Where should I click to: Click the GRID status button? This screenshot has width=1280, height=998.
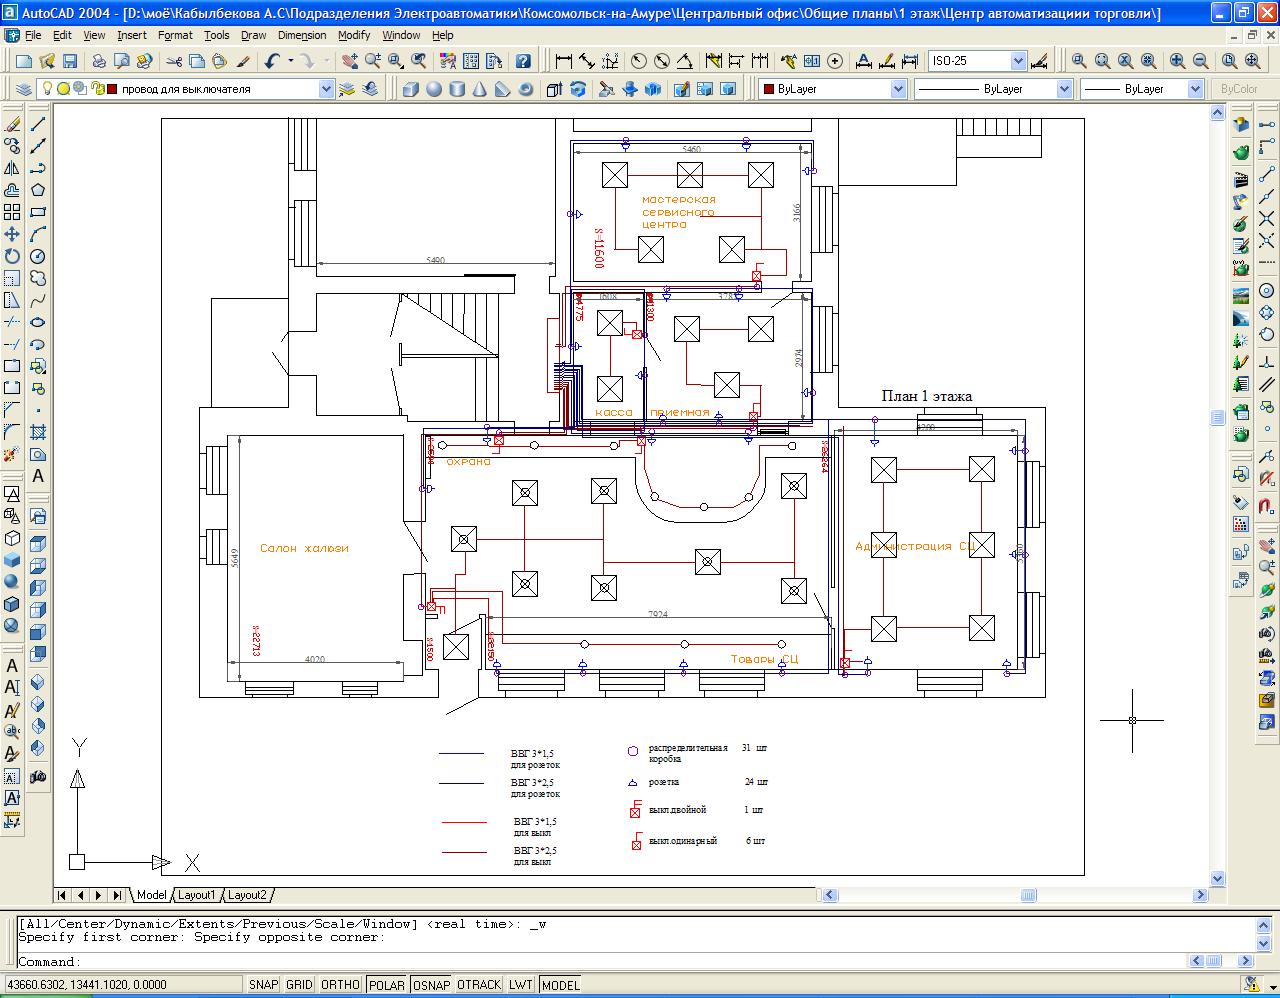[x=299, y=985]
